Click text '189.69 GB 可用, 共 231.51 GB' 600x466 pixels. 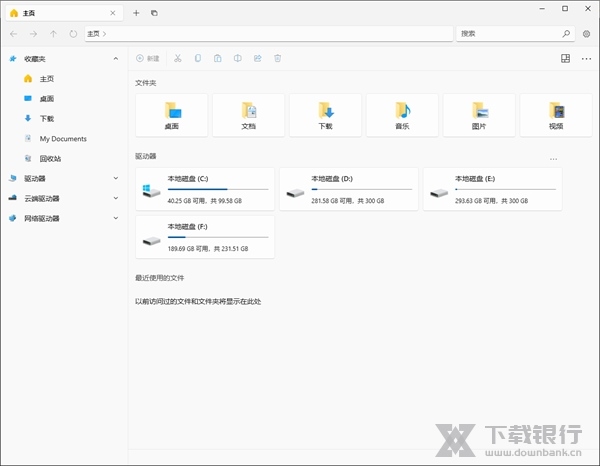(x=208, y=249)
